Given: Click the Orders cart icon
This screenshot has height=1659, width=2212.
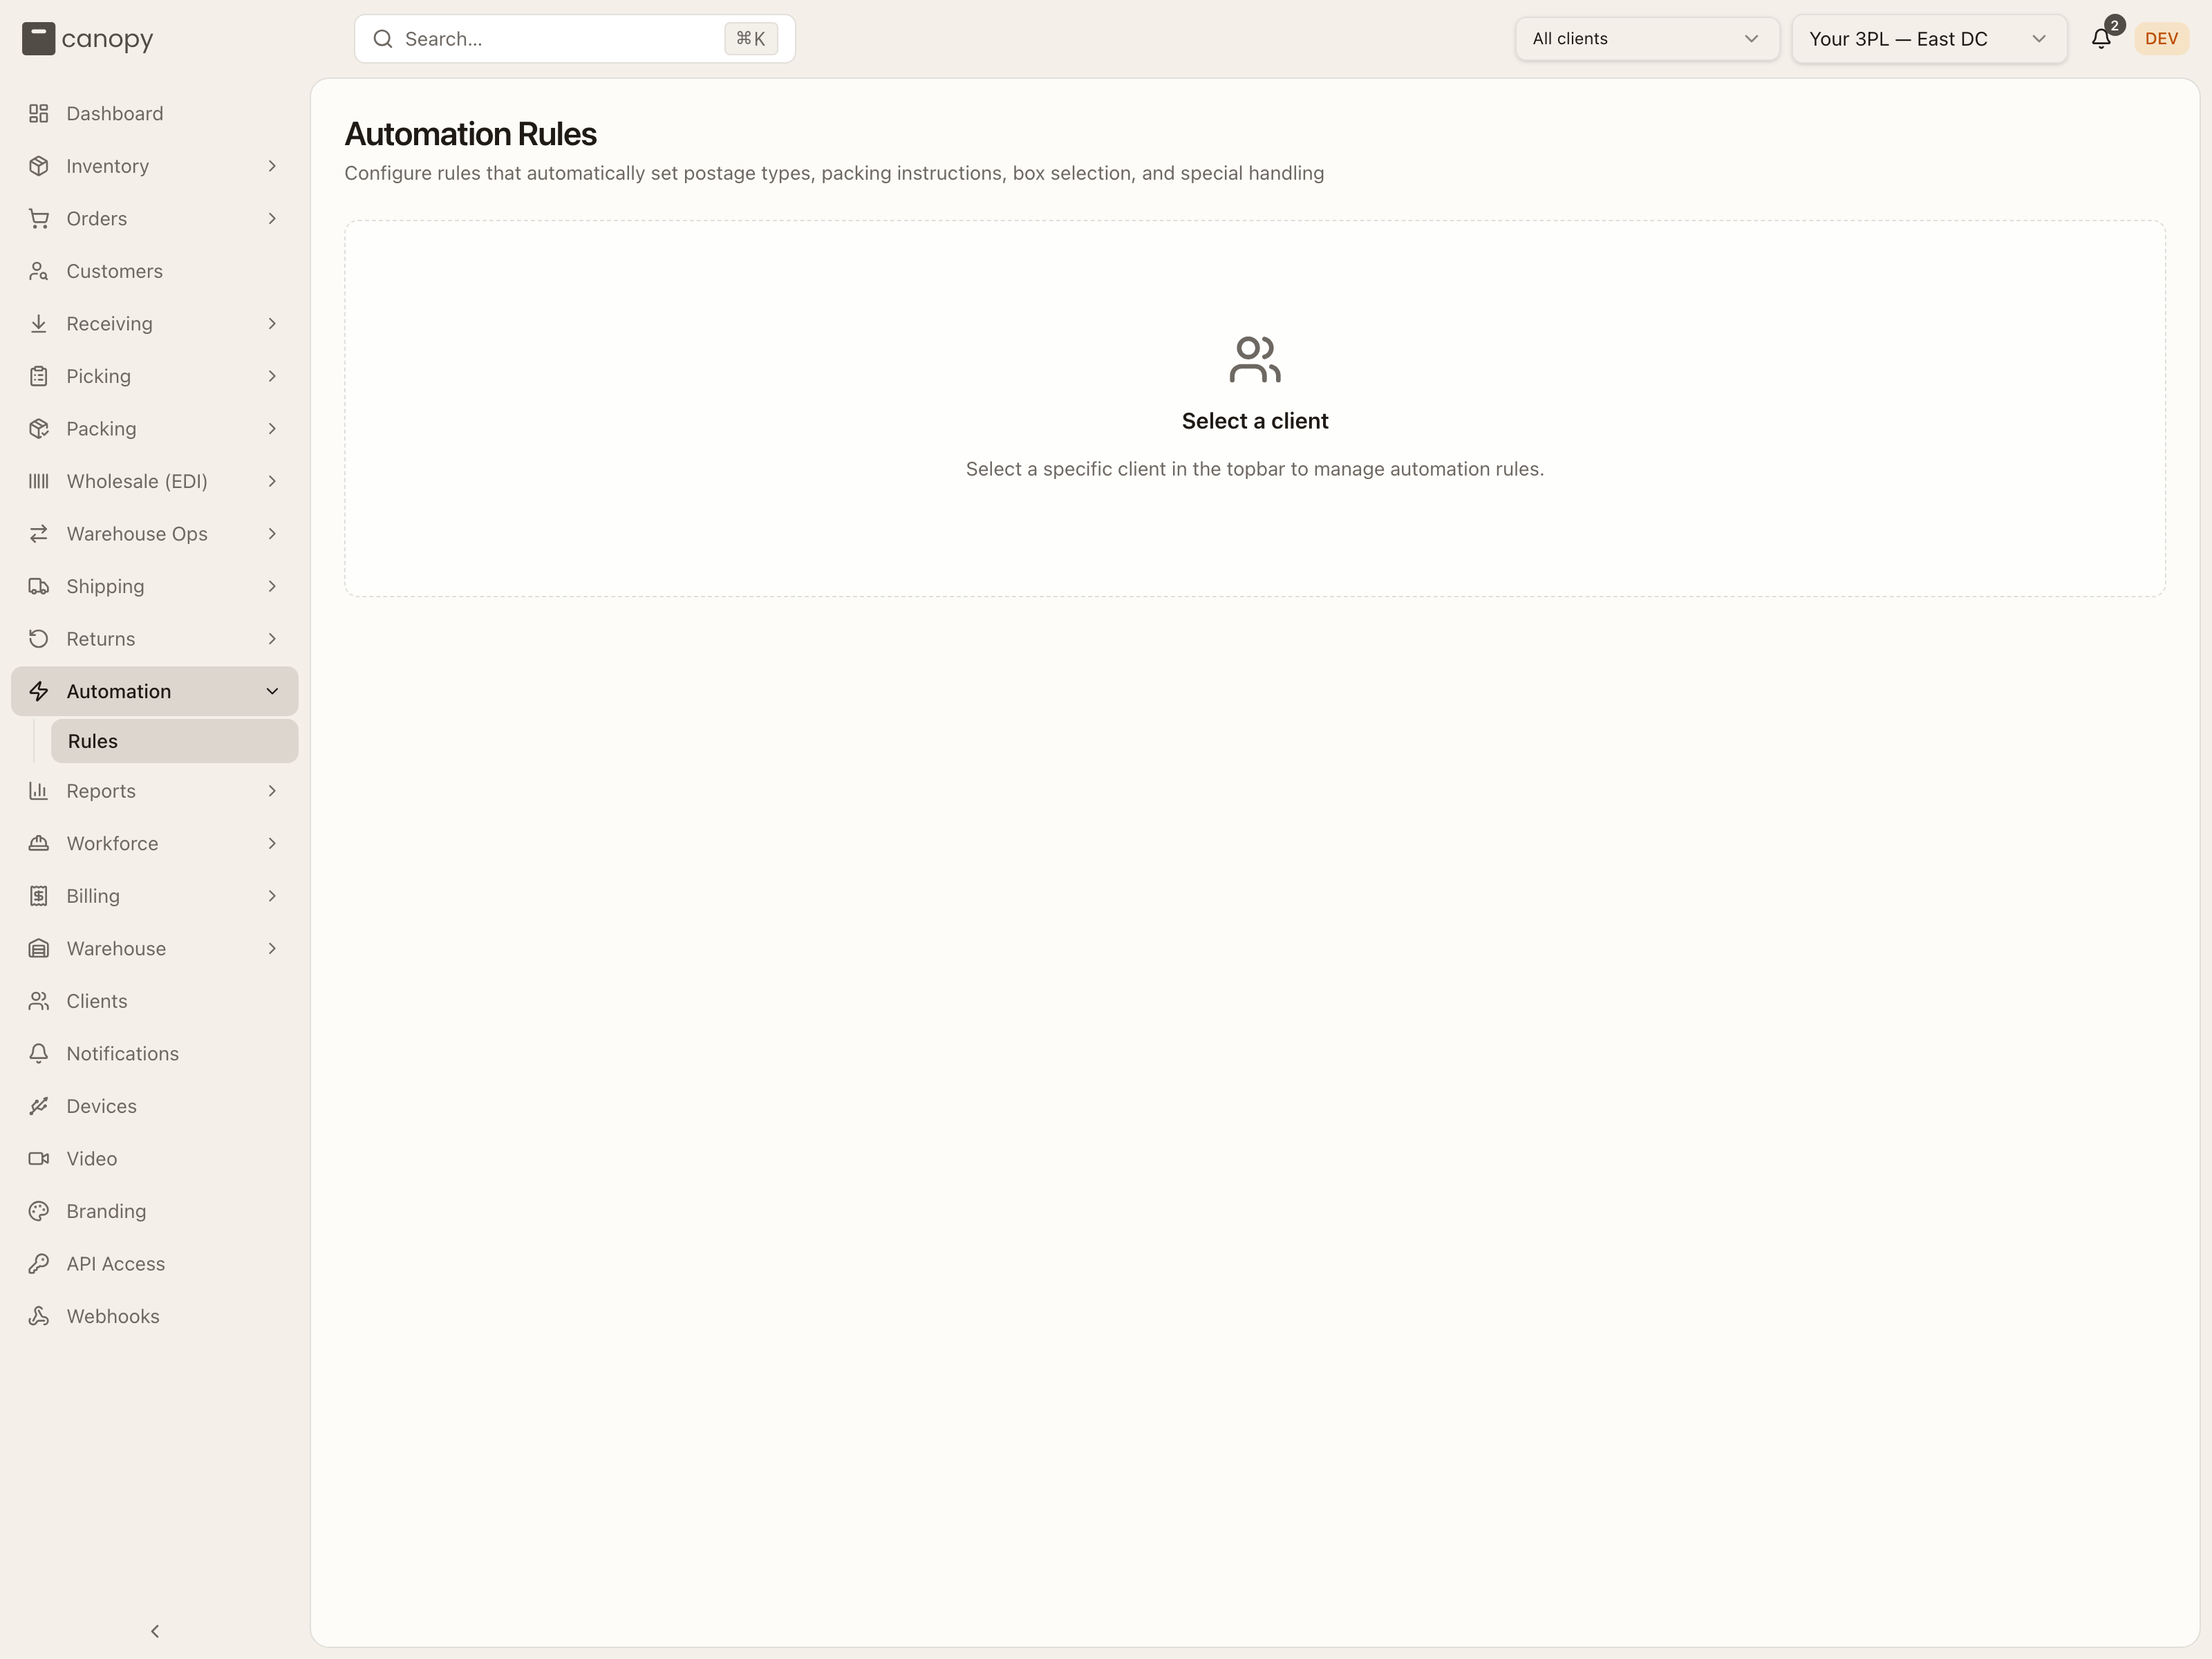Looking at the screenshot, I should (39, 218).
